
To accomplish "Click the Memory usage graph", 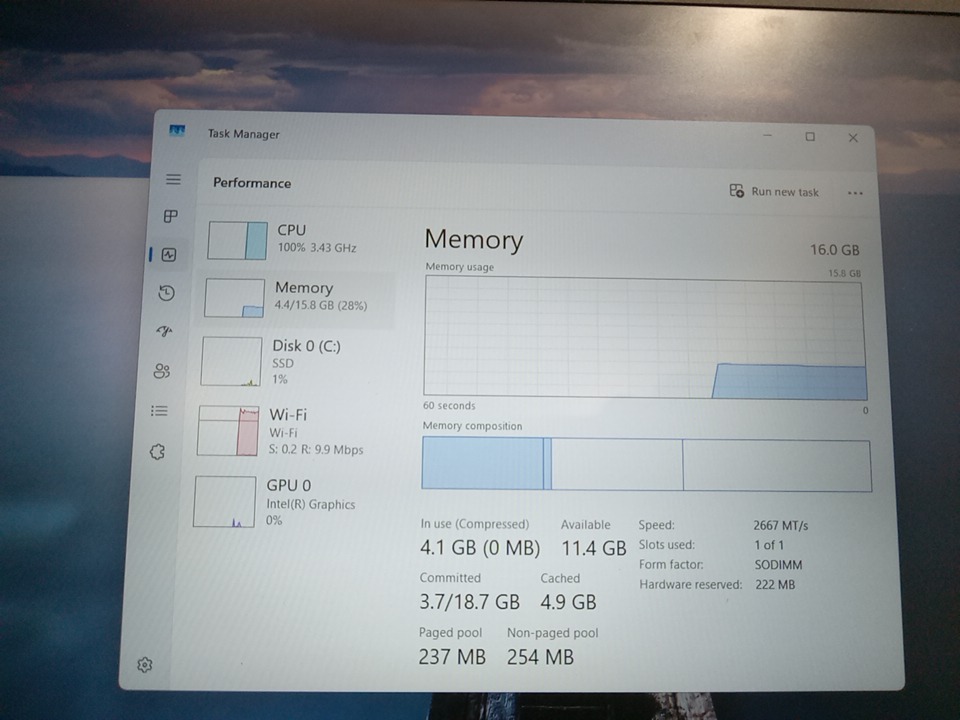I will [x=645, y=337].
